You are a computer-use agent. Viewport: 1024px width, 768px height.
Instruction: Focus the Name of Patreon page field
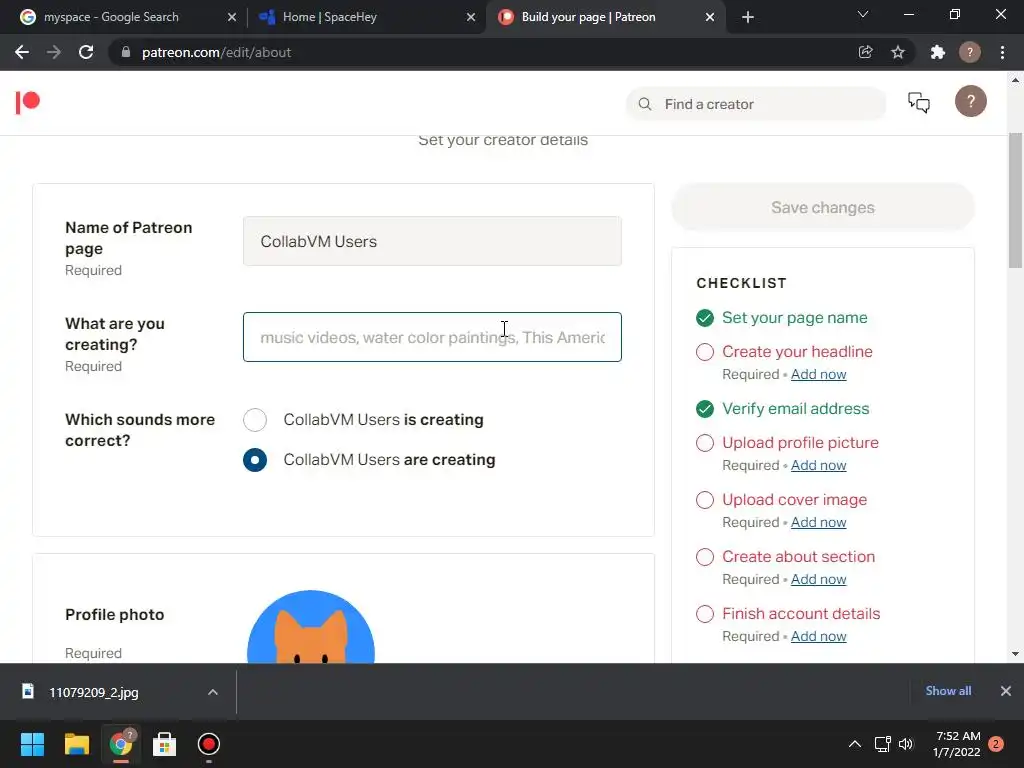point(432,241)
